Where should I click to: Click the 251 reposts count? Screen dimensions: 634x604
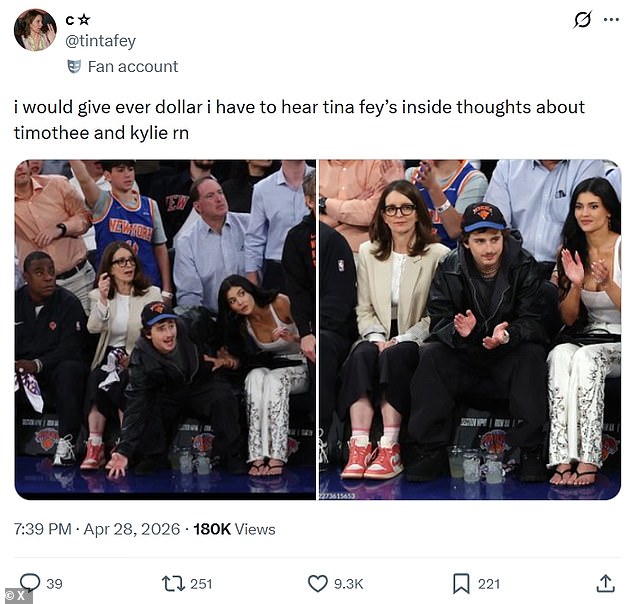(x=201, y=584)
